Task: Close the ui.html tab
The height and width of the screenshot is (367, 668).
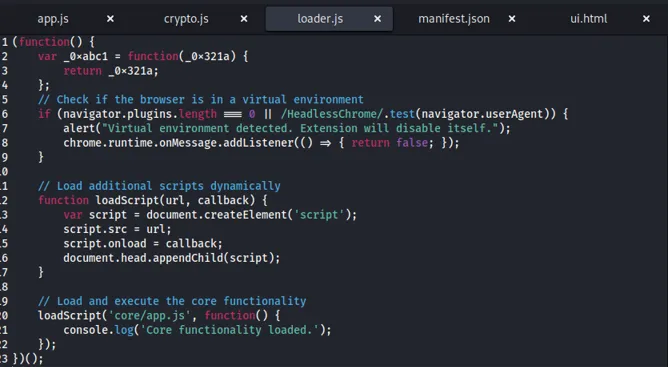Action: click(x=646, y=19)
